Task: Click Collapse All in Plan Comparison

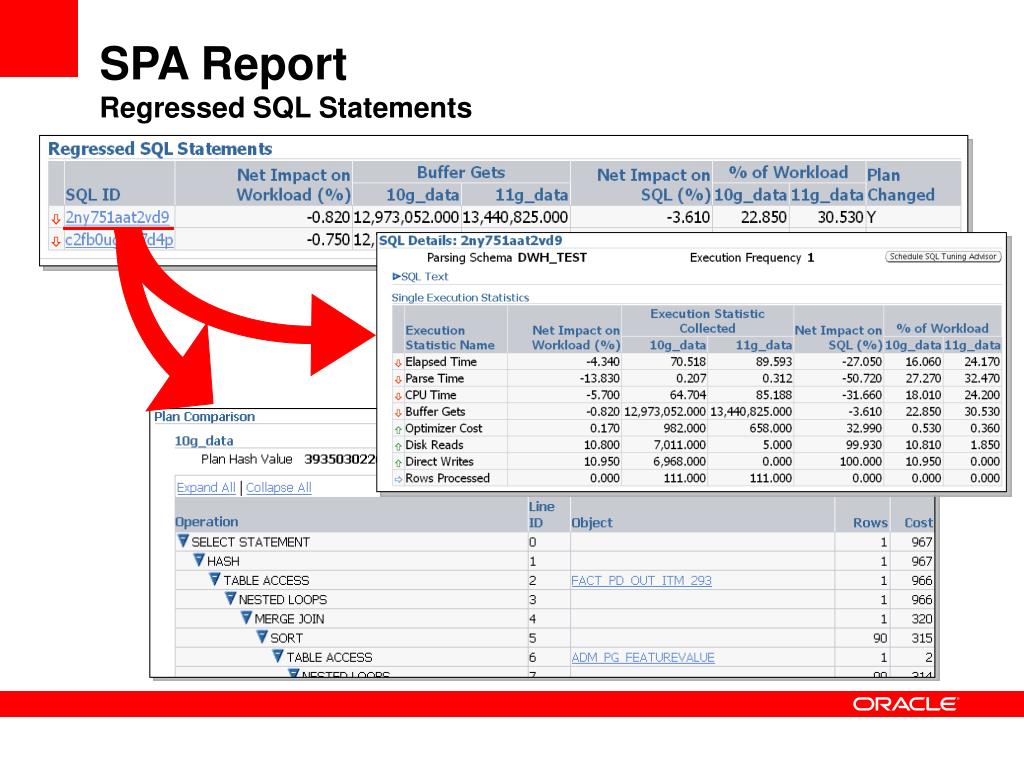Action: [279, 487]
